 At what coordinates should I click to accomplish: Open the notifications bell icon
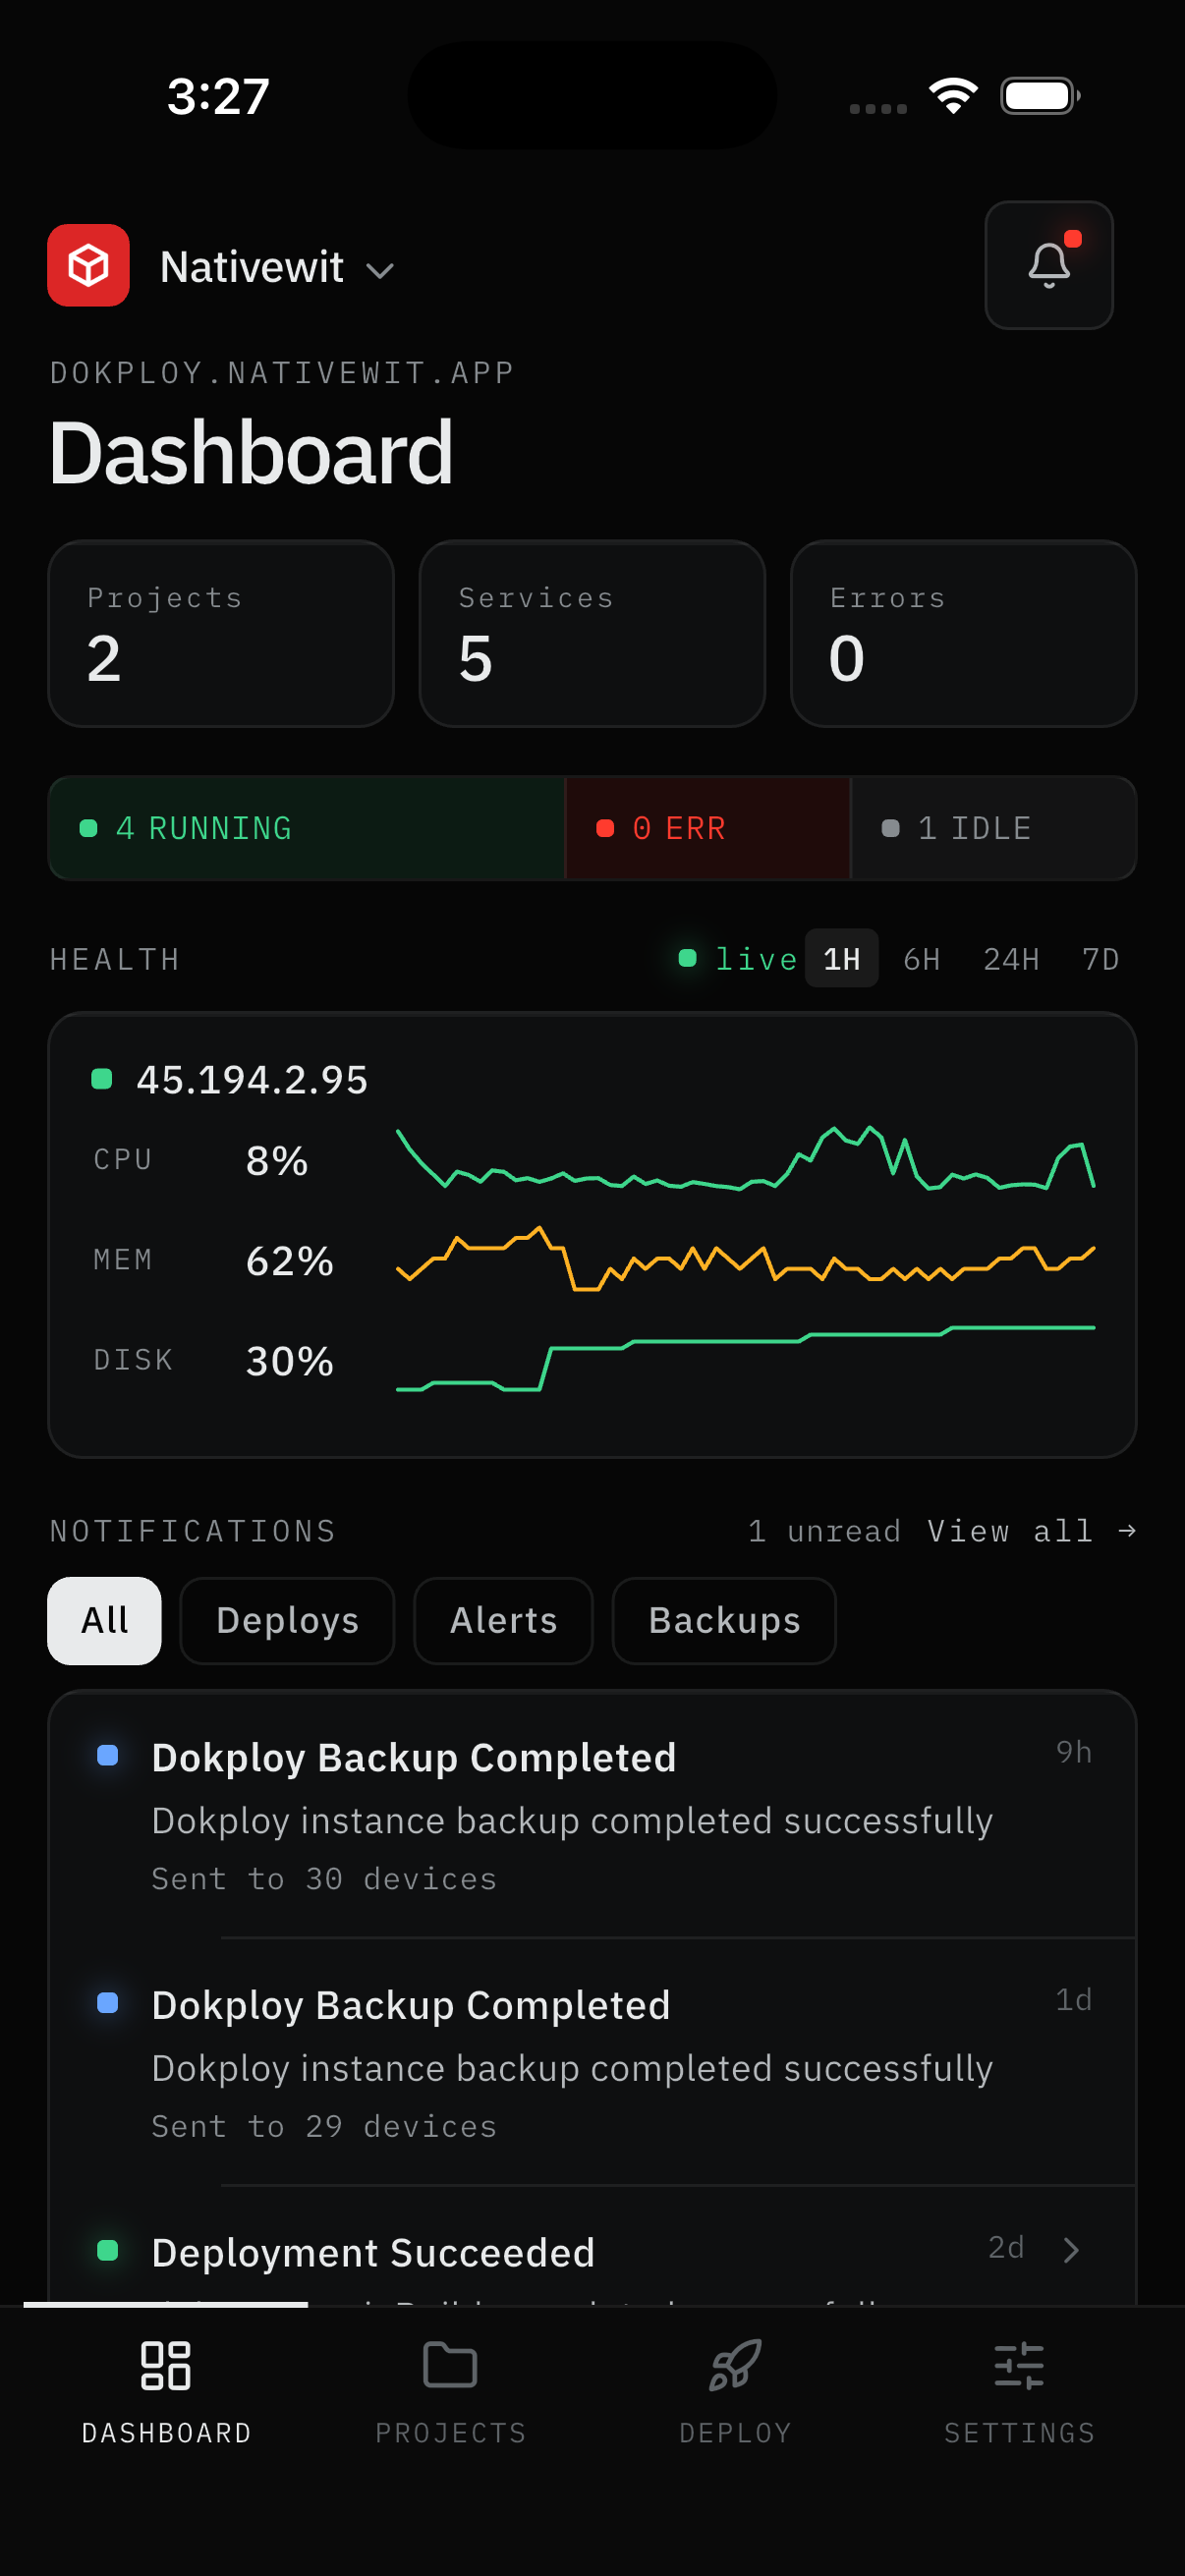pos(1048,265)
